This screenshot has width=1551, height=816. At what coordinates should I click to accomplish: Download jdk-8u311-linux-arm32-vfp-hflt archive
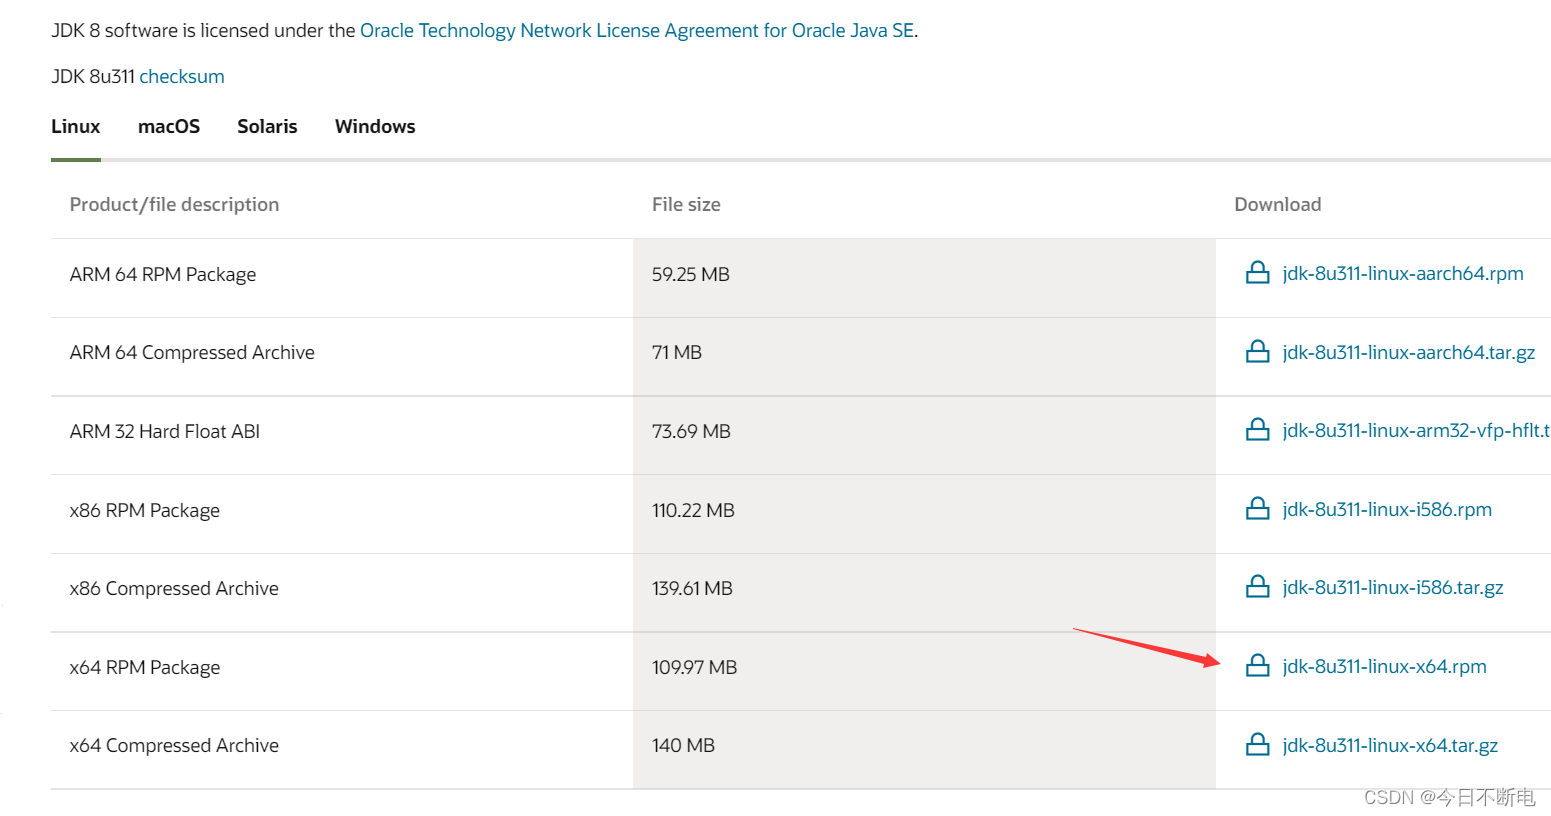pyautogui.click(x=1416, y=430)
